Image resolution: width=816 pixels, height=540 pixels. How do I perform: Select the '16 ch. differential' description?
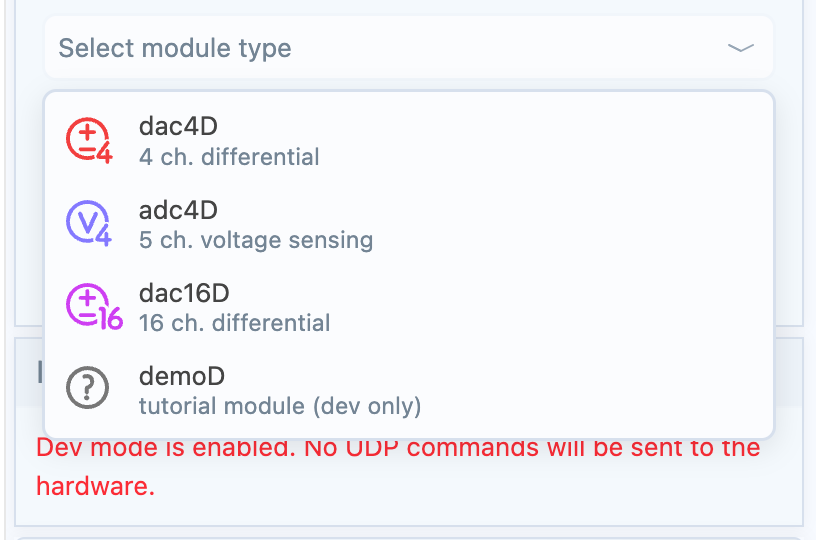(x=235, y=323)
